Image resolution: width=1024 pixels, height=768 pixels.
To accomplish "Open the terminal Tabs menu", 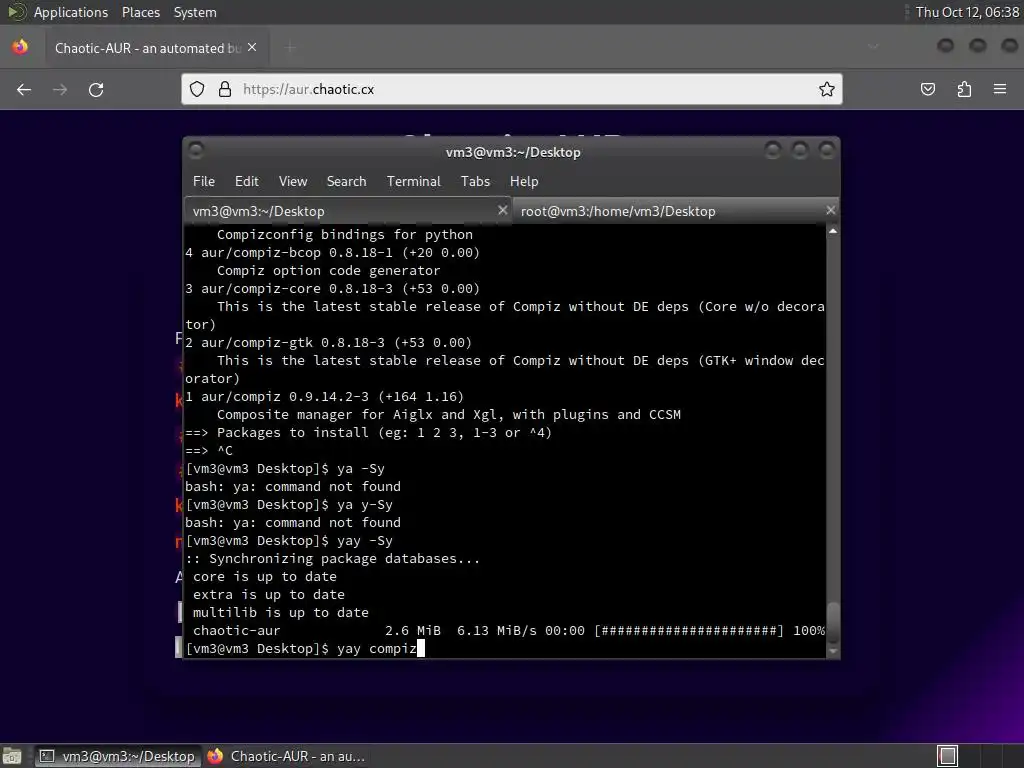I will 475,182.
